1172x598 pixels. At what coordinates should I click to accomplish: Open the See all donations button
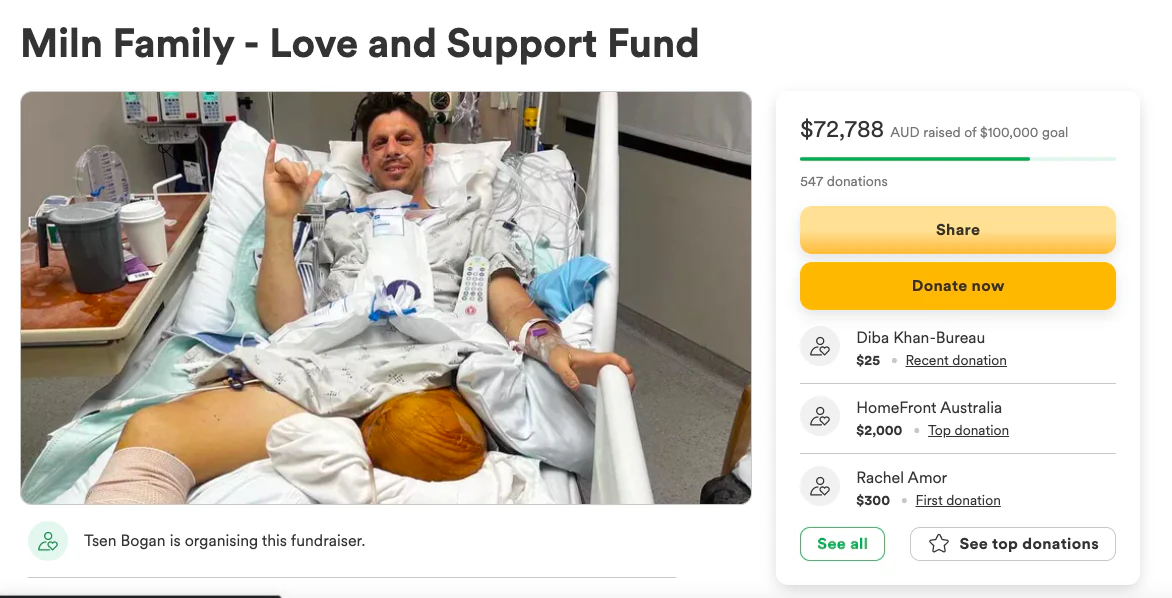842,544
